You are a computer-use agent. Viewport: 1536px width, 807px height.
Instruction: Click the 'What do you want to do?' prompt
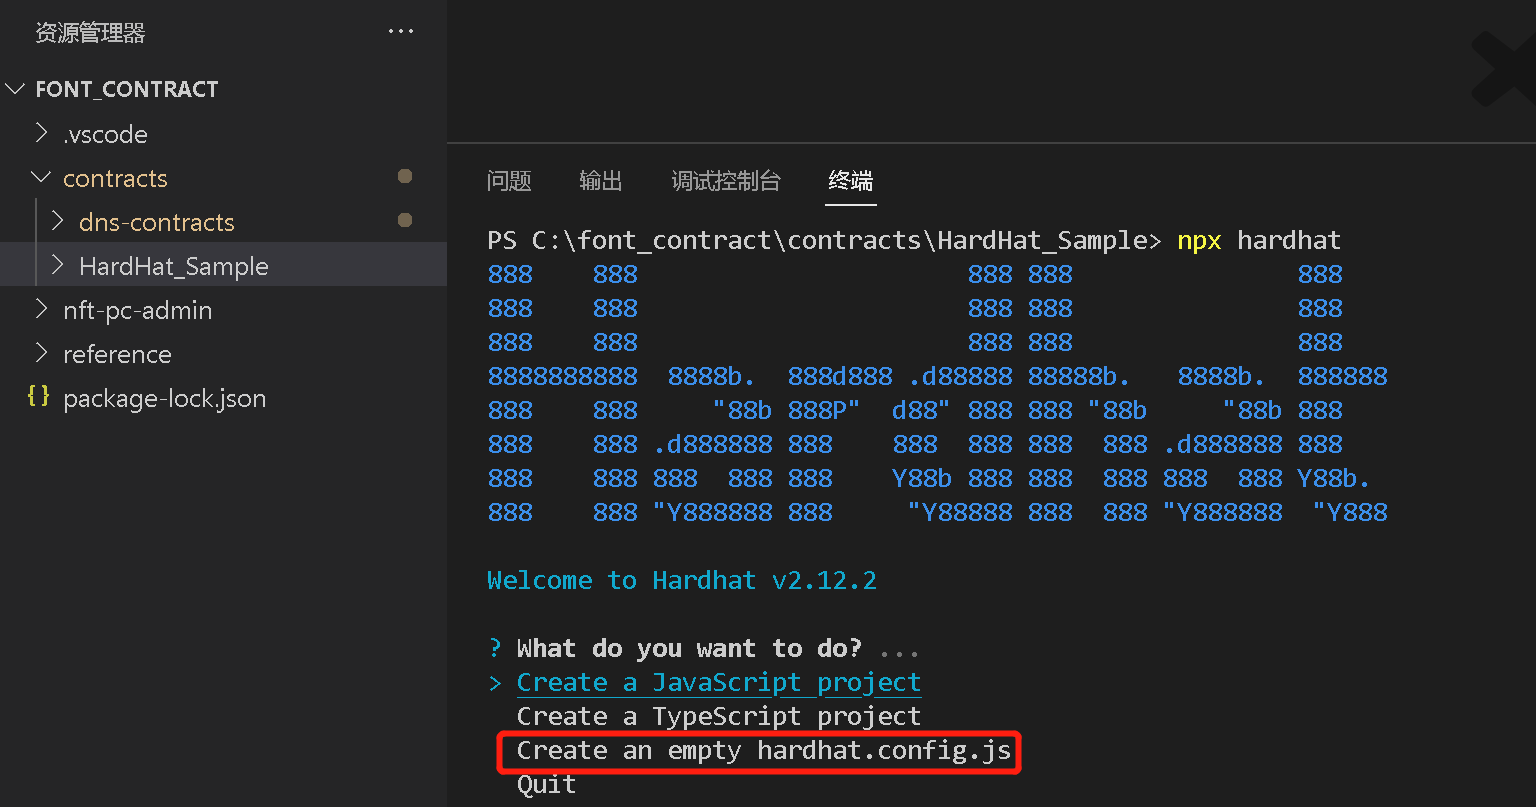[x=689, y=648]
